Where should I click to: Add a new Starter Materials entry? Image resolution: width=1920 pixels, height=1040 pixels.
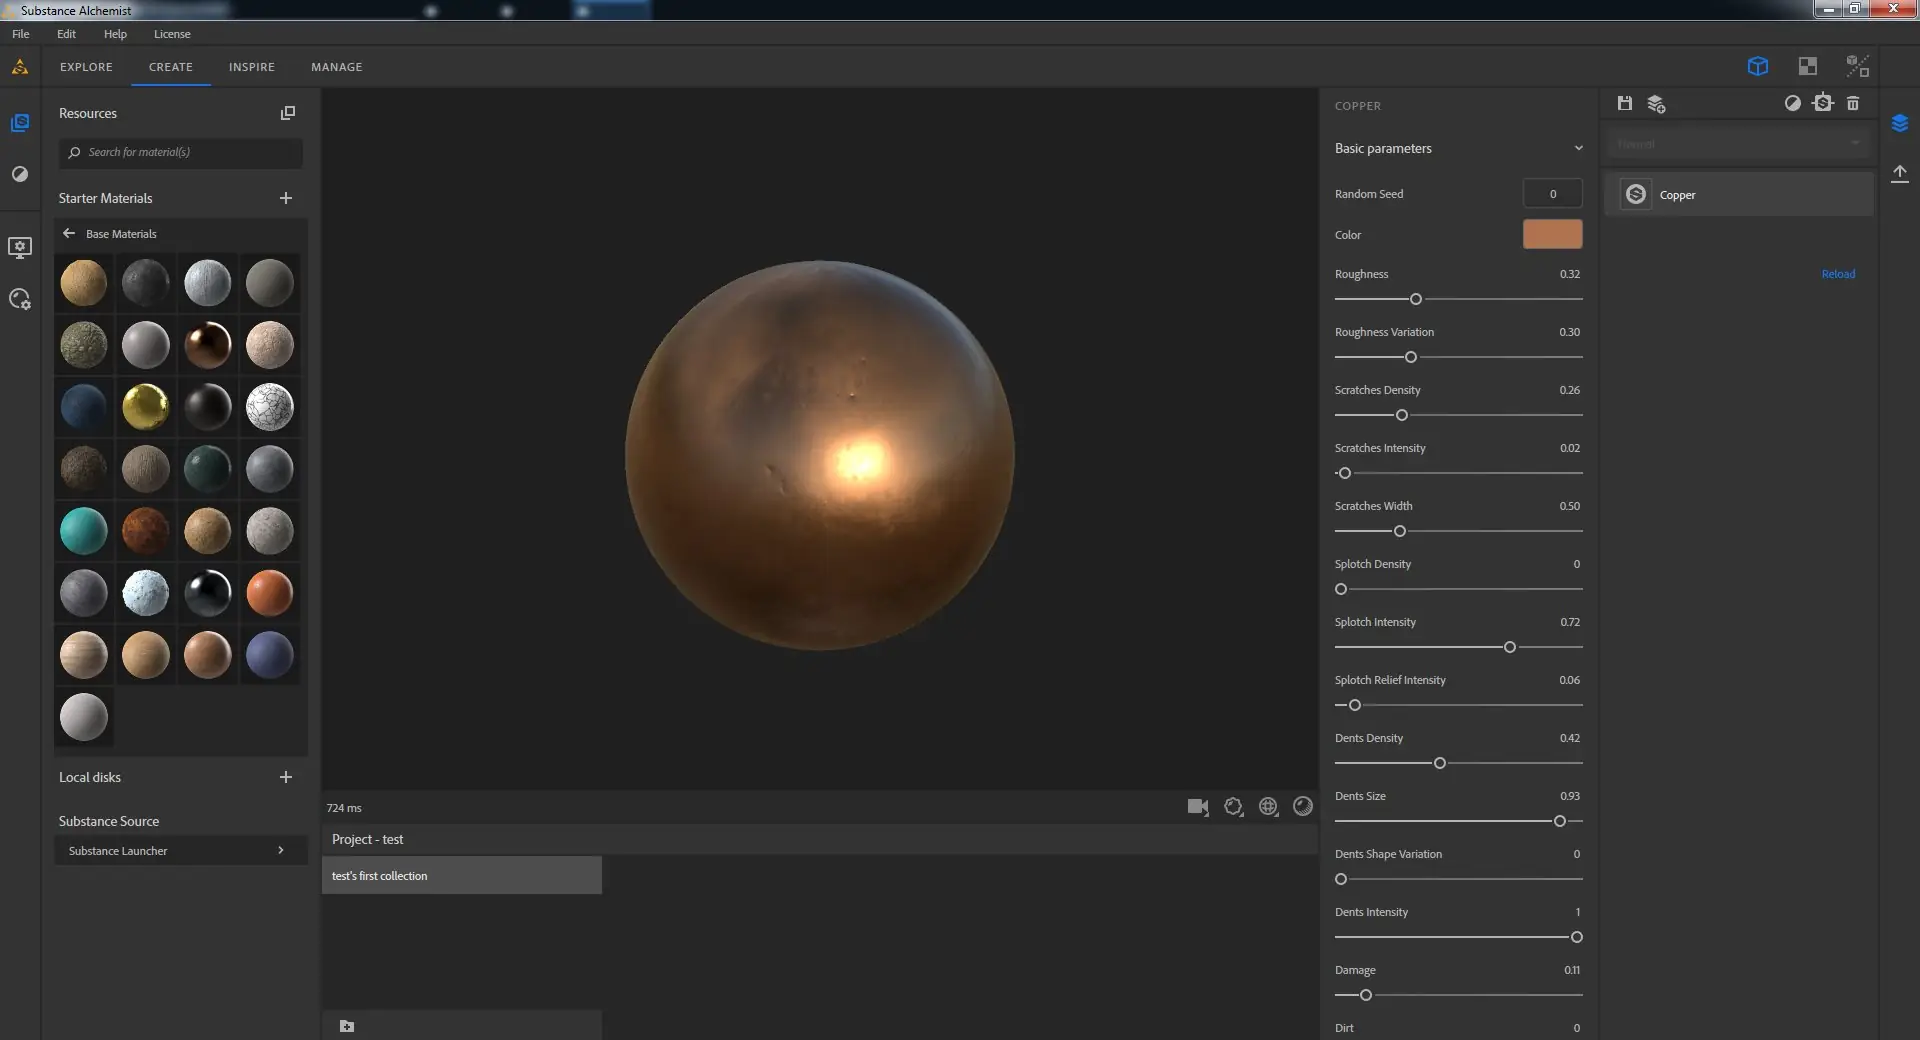(x=286, y=198)
